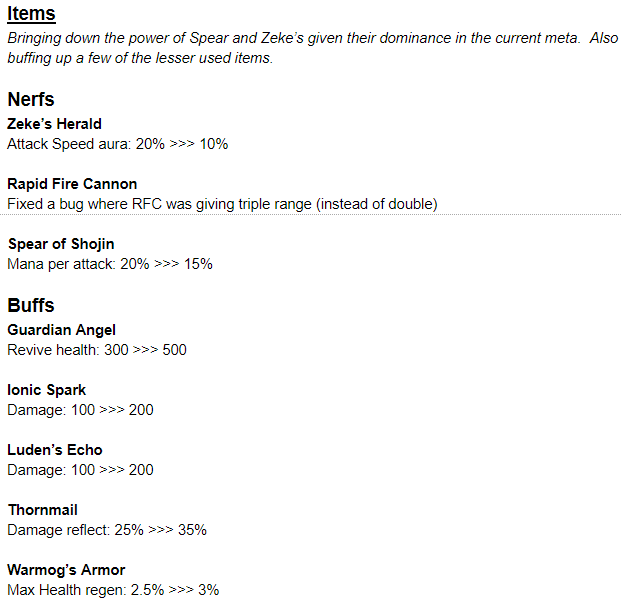Select the Spear of Shojin item title
Image resolution: width=622 pixels, height=604 pixels.
click(61, 244)
